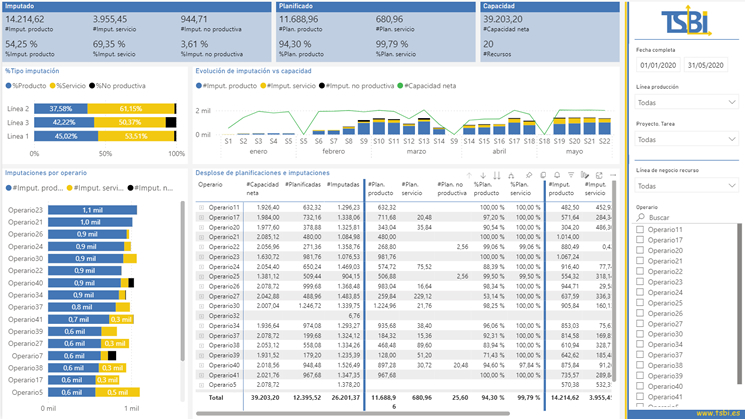
Task: Click the search magnifier in Operario slicer
Action: tap(641, 217)
